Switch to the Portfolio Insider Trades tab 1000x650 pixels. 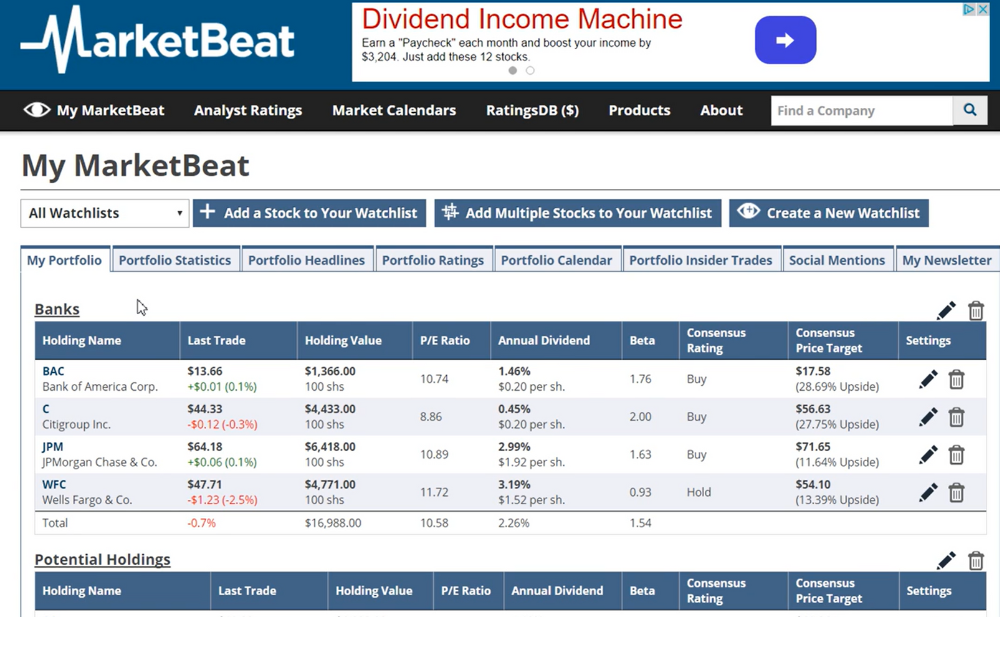pyautogui.click(x=700, y=260)
